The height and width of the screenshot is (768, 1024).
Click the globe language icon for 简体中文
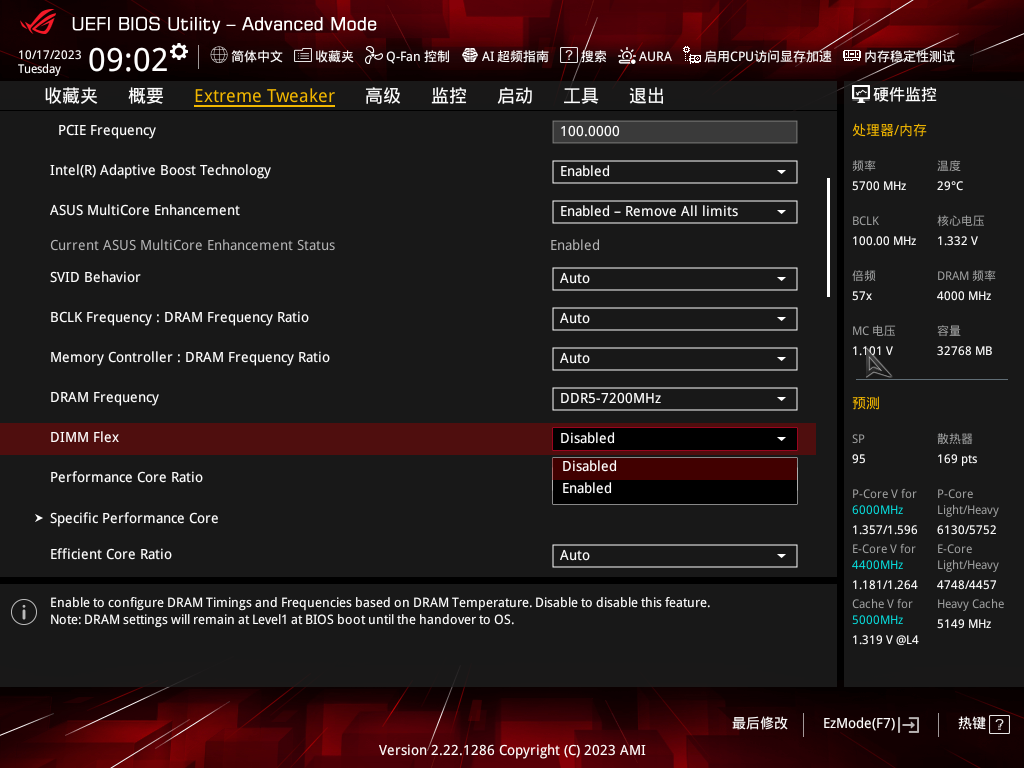[219, 56]
